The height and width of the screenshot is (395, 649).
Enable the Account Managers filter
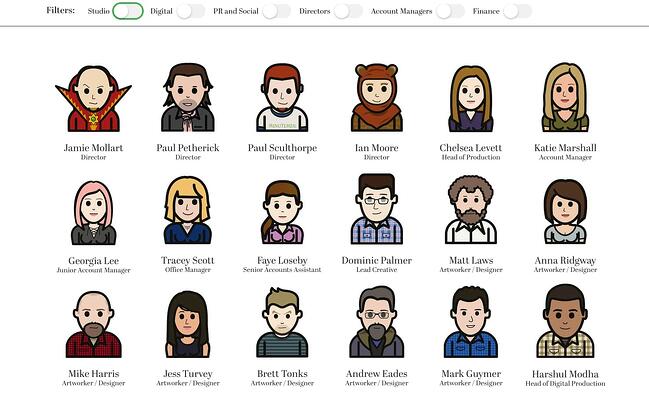pyautogui.click(x=450, y=11)
